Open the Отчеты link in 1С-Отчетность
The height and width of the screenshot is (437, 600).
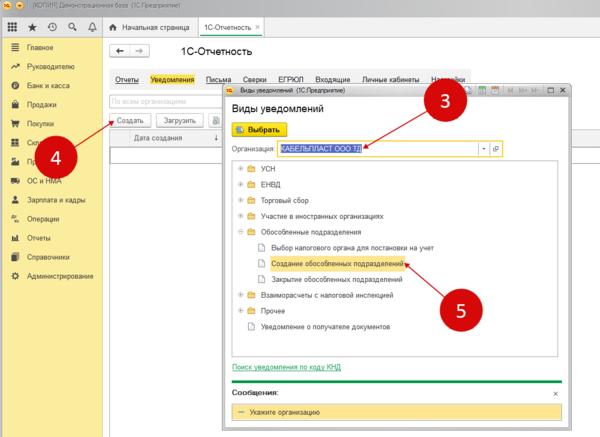[127, 80]
